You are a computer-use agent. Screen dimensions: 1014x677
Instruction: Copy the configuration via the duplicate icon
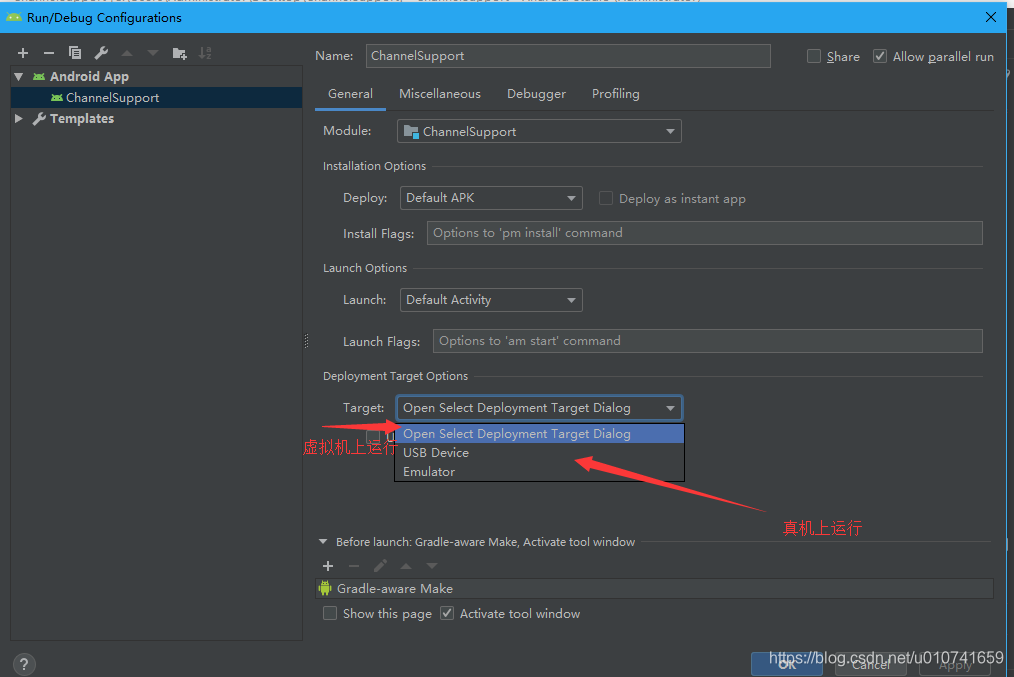tap(74, 52)
